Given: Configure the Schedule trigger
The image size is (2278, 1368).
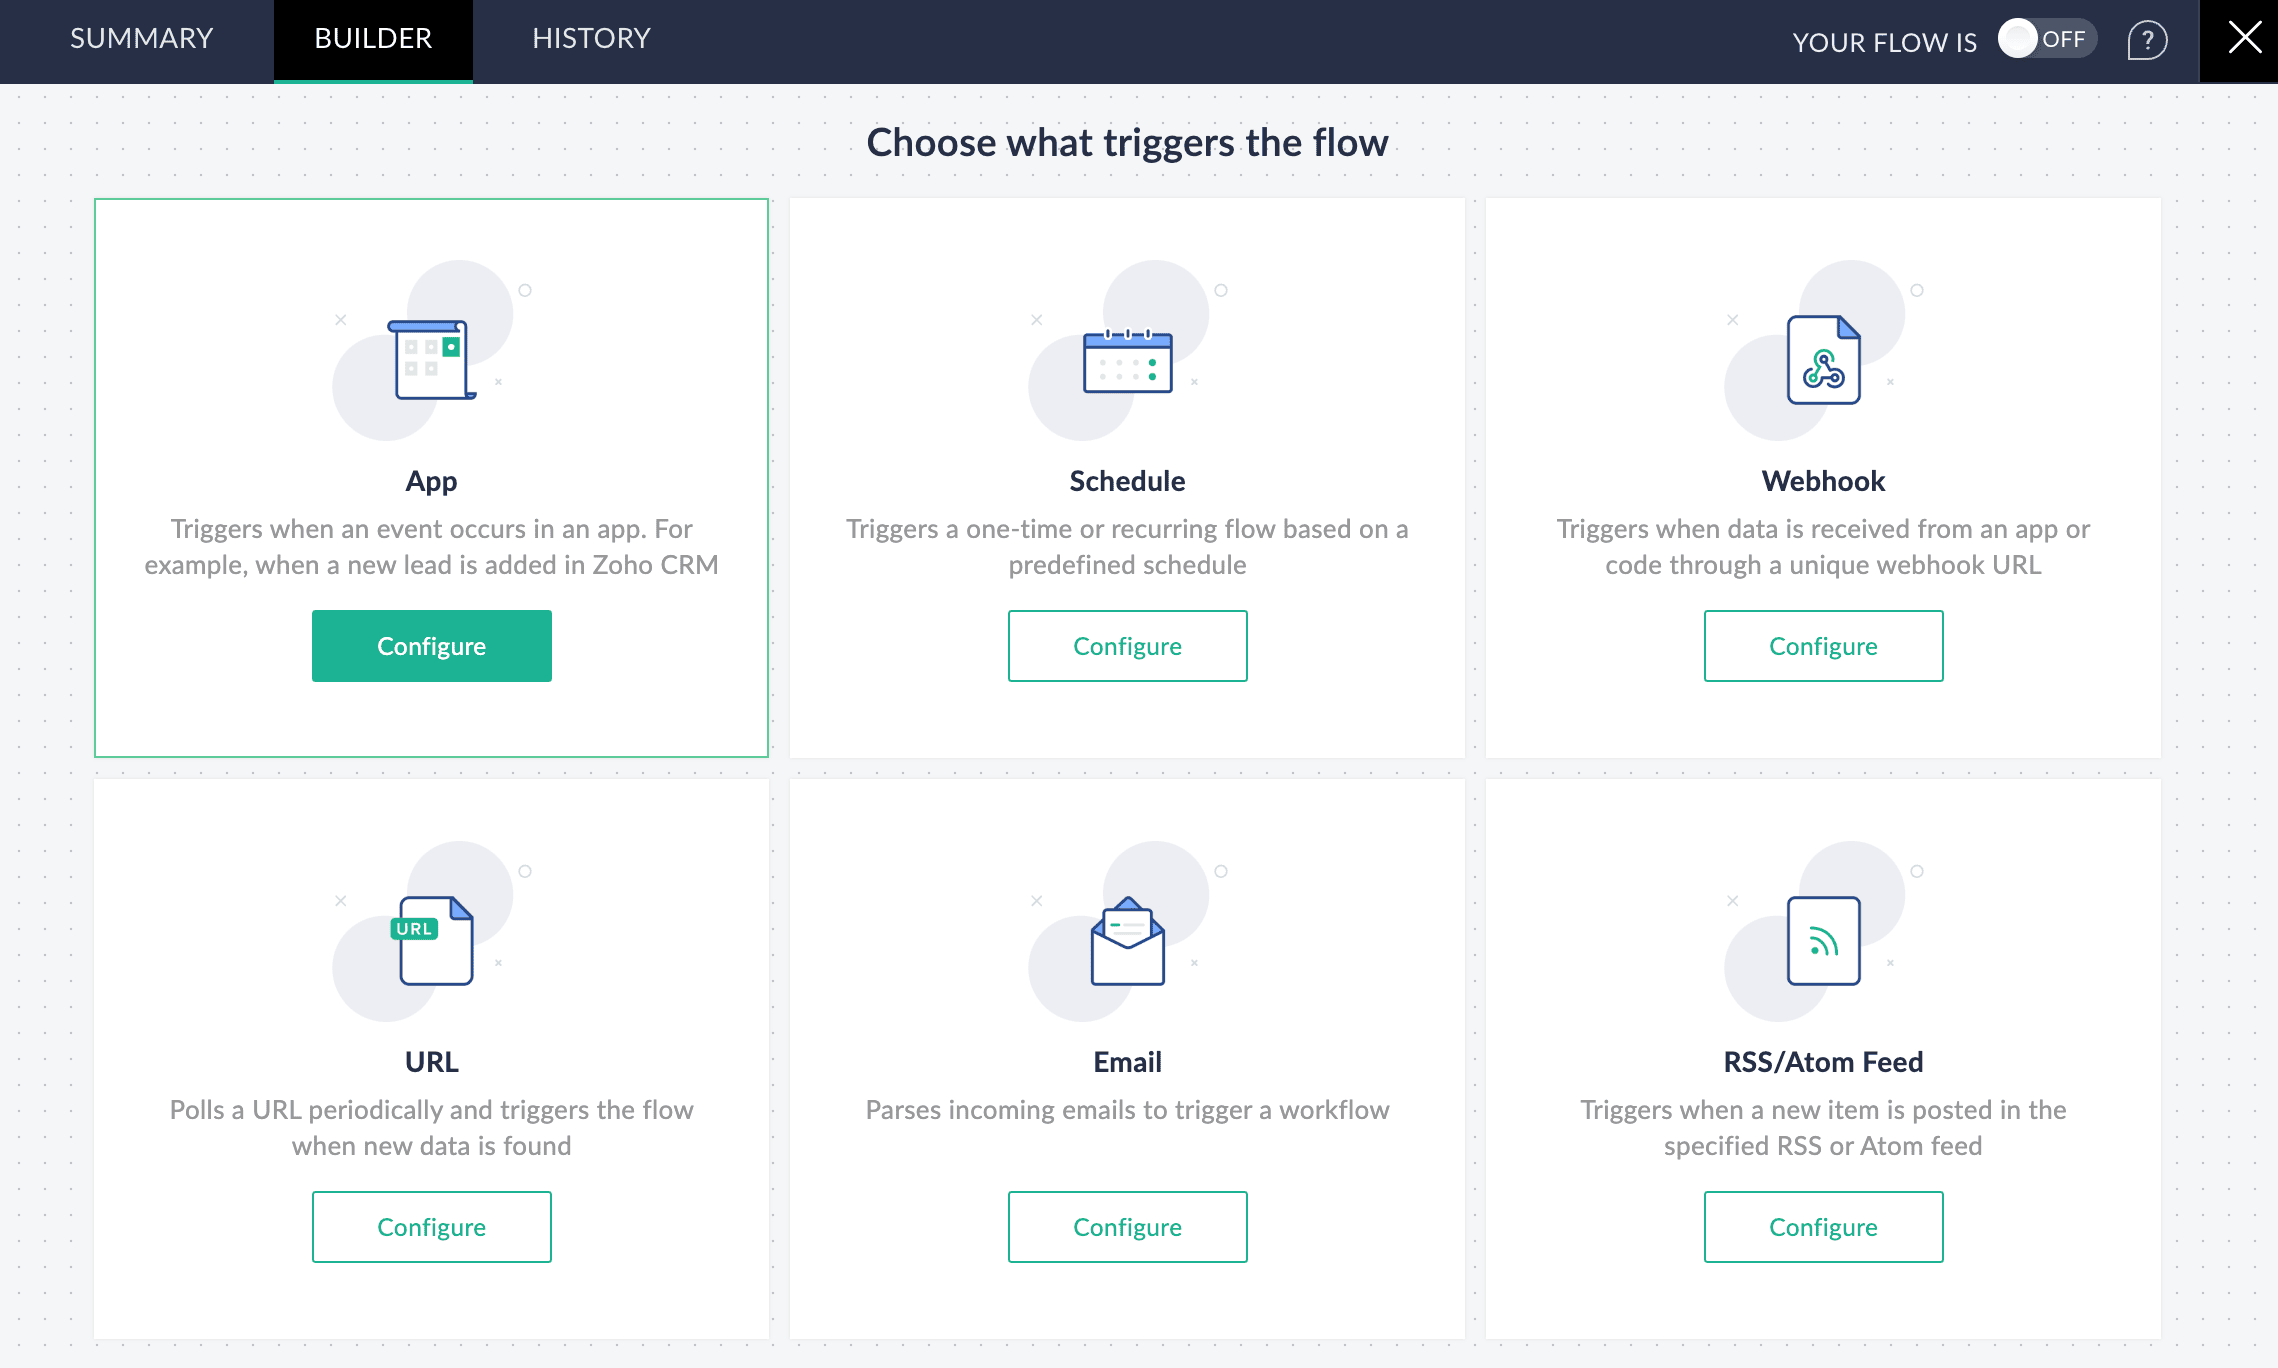Looking at the screenshot, I should click(1127, 646).
